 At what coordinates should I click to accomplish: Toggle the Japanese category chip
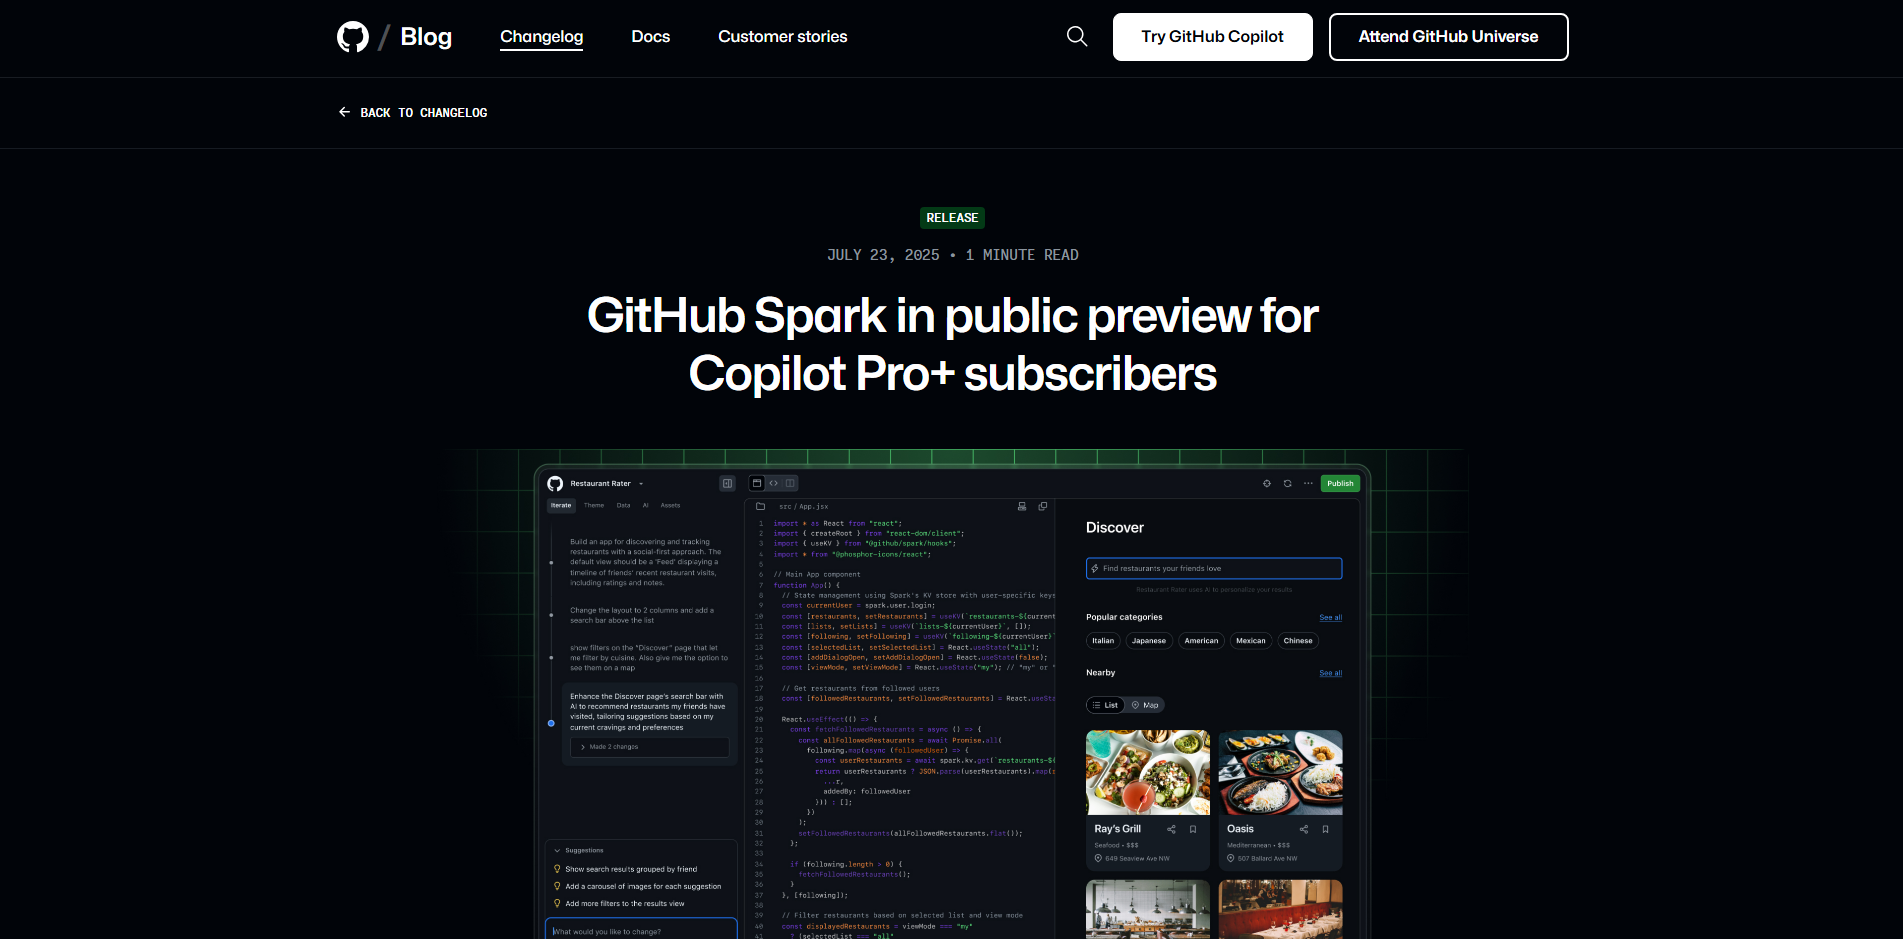(1149, 641)
